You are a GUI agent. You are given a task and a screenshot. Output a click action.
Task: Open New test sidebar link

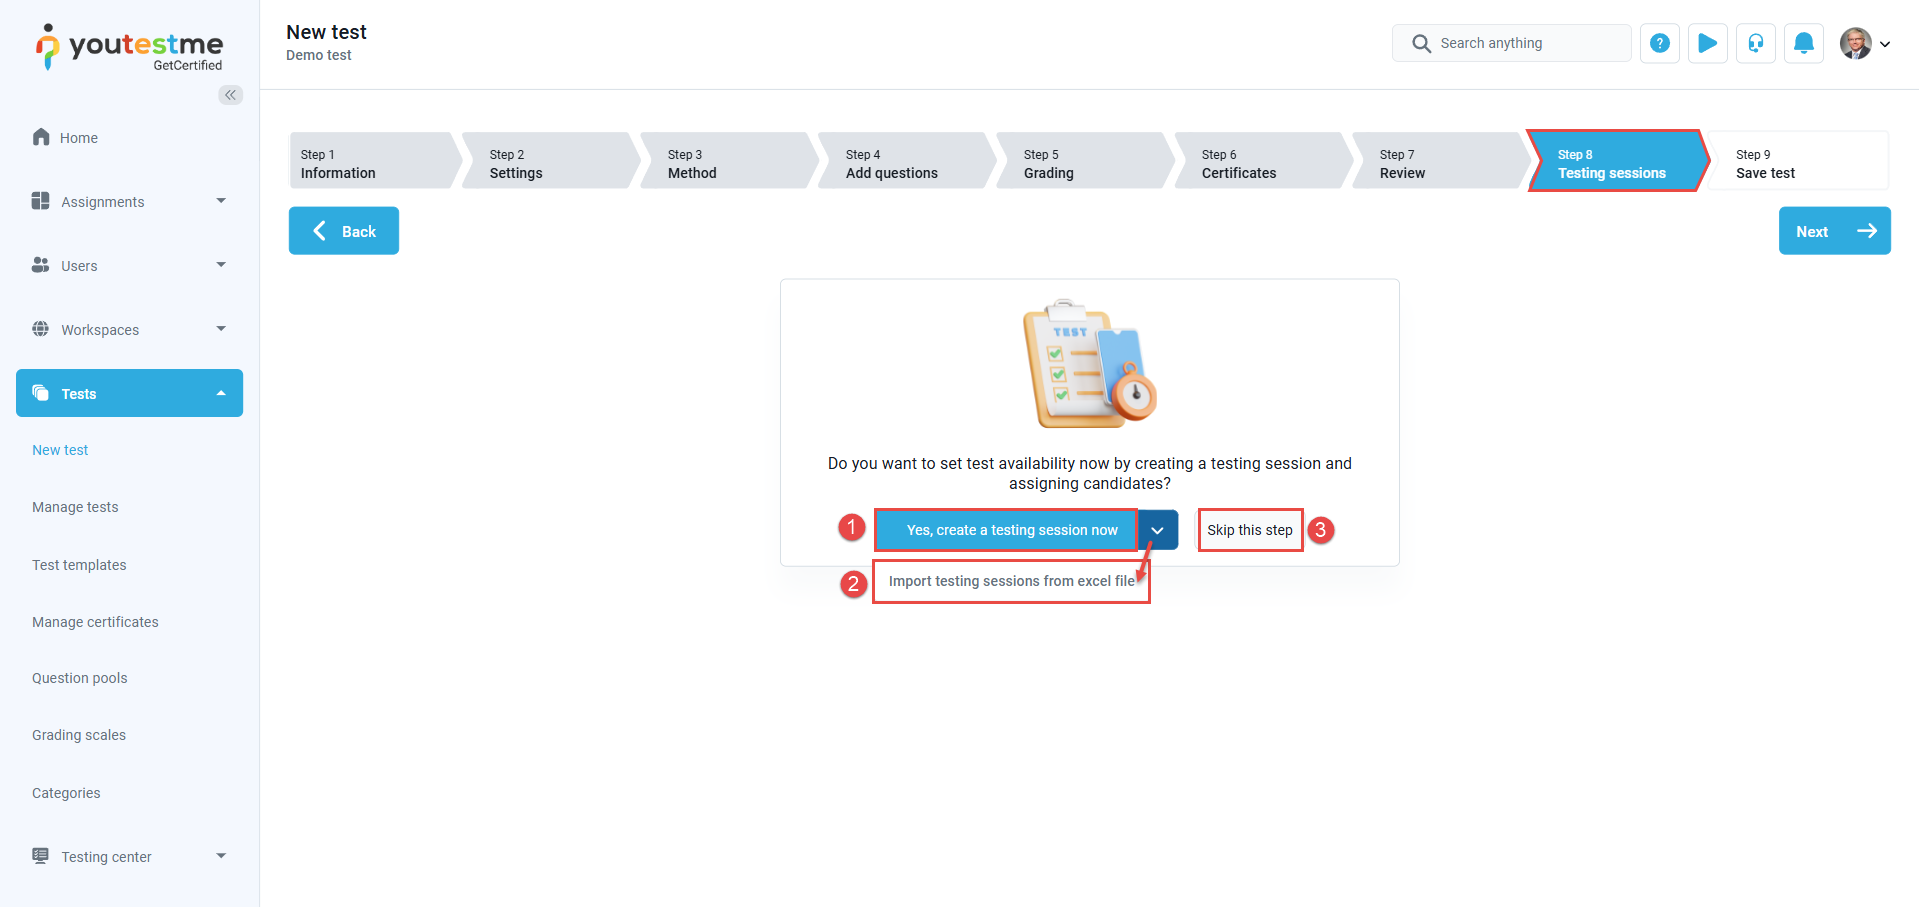click(x=60, y=450)
